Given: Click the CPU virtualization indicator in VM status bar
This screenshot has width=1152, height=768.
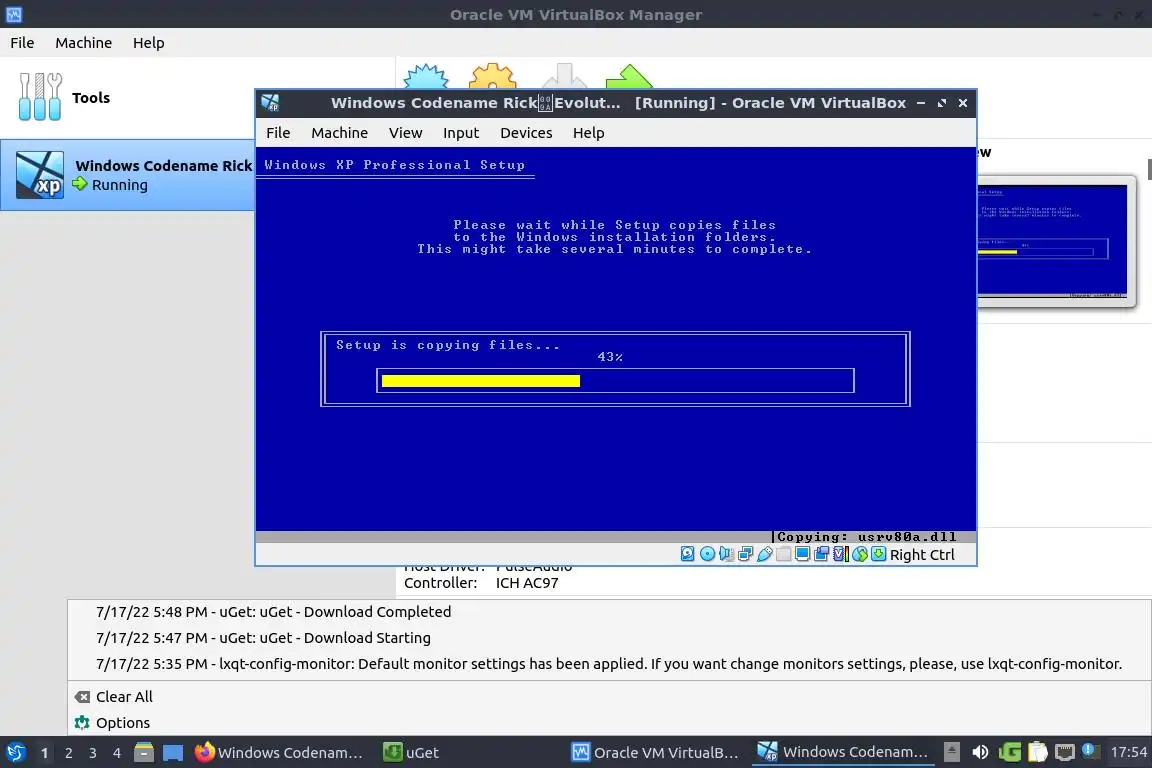Looking at the screenshot, I should point(840,554).
